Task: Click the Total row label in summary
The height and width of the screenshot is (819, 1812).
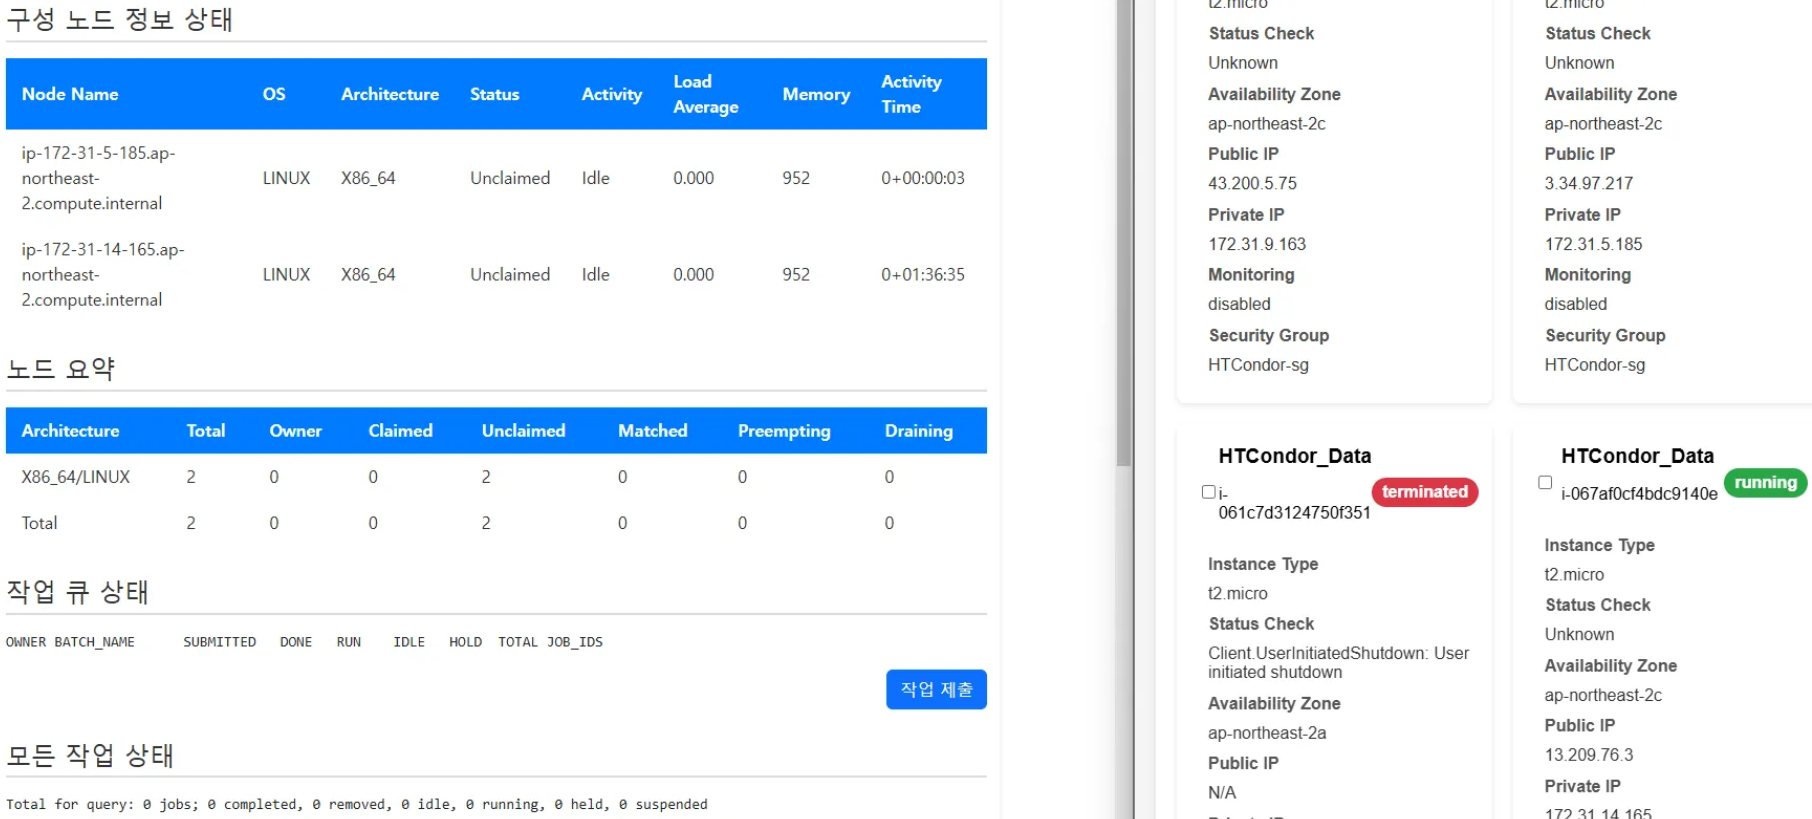Action: click(39, 523)
